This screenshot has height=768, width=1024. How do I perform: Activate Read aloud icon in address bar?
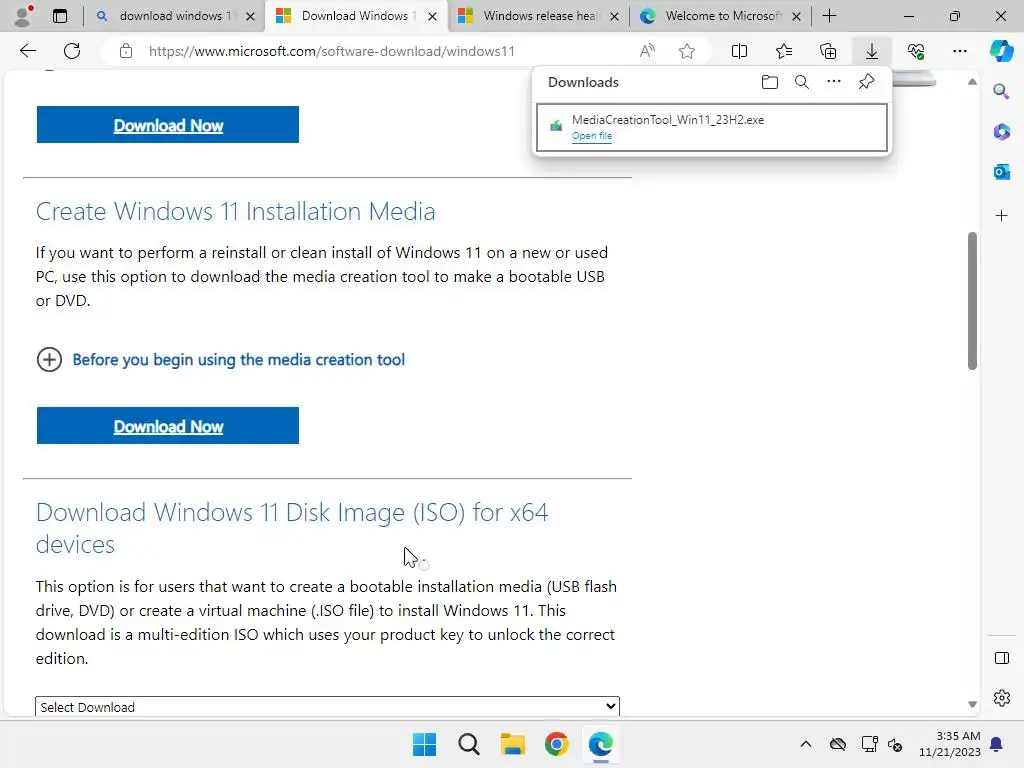647,51
